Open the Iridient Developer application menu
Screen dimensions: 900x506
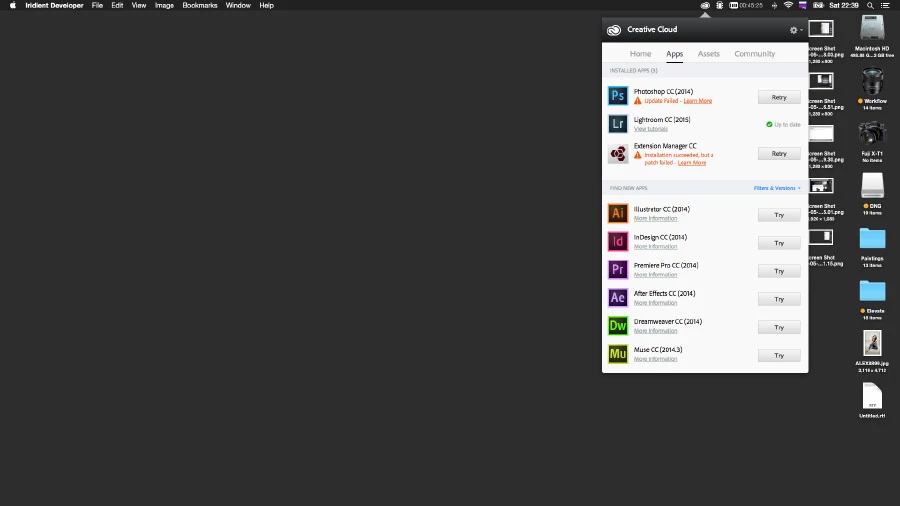click(54, 5)
